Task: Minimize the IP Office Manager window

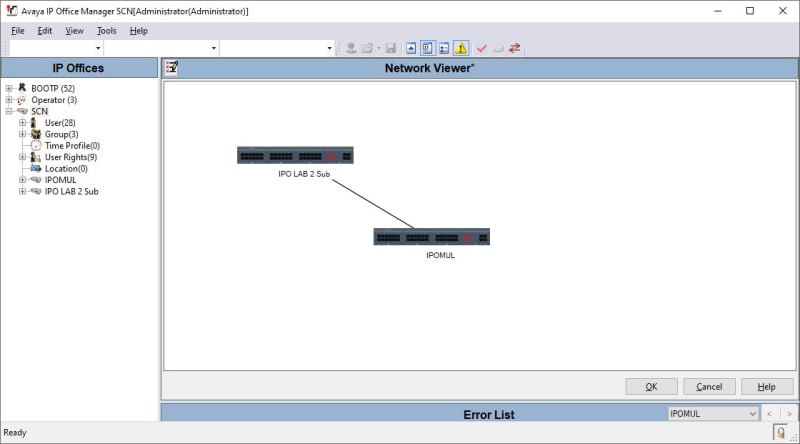Action: (718, 11)
